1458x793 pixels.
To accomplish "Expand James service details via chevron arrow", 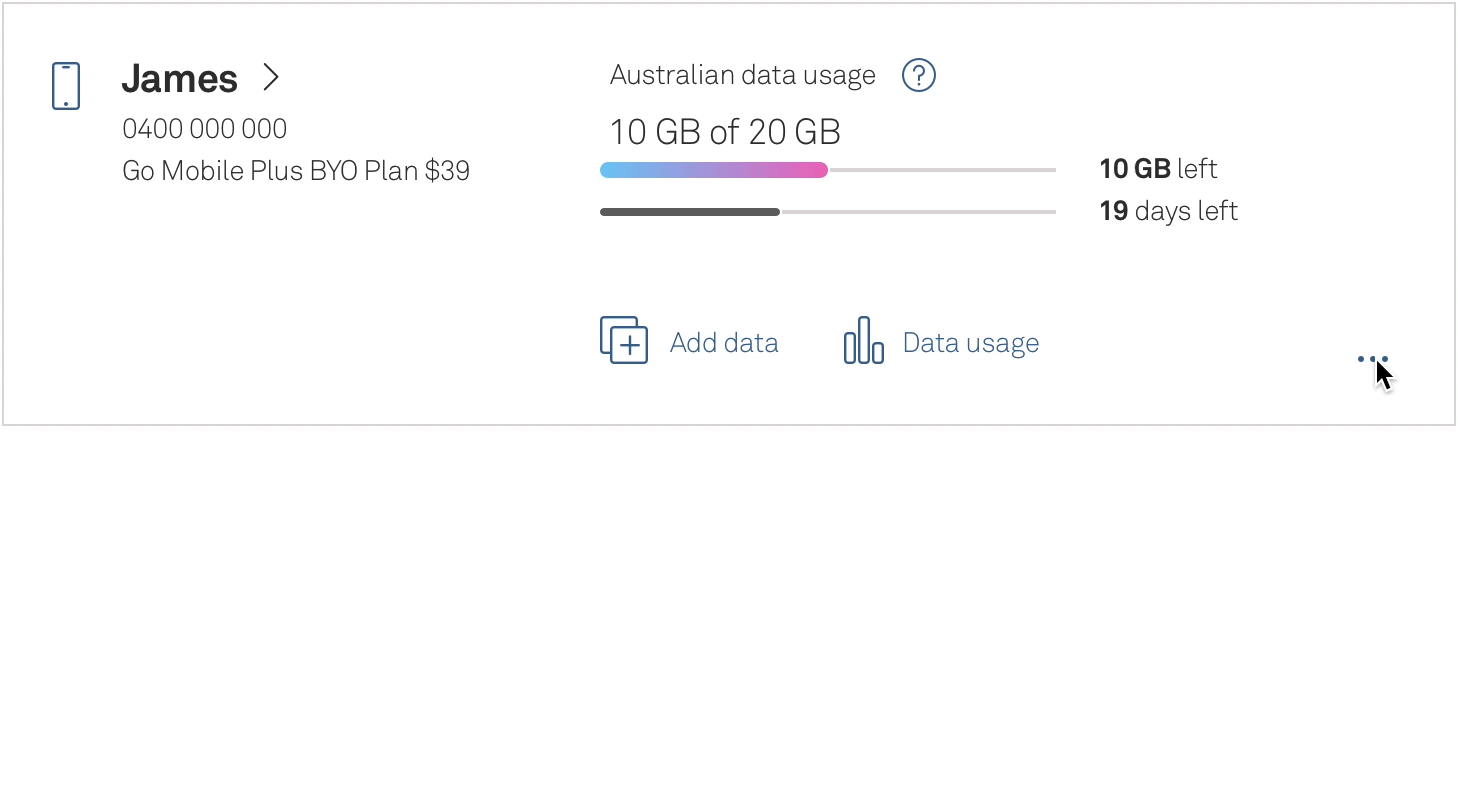I will (x=271, y=77).
